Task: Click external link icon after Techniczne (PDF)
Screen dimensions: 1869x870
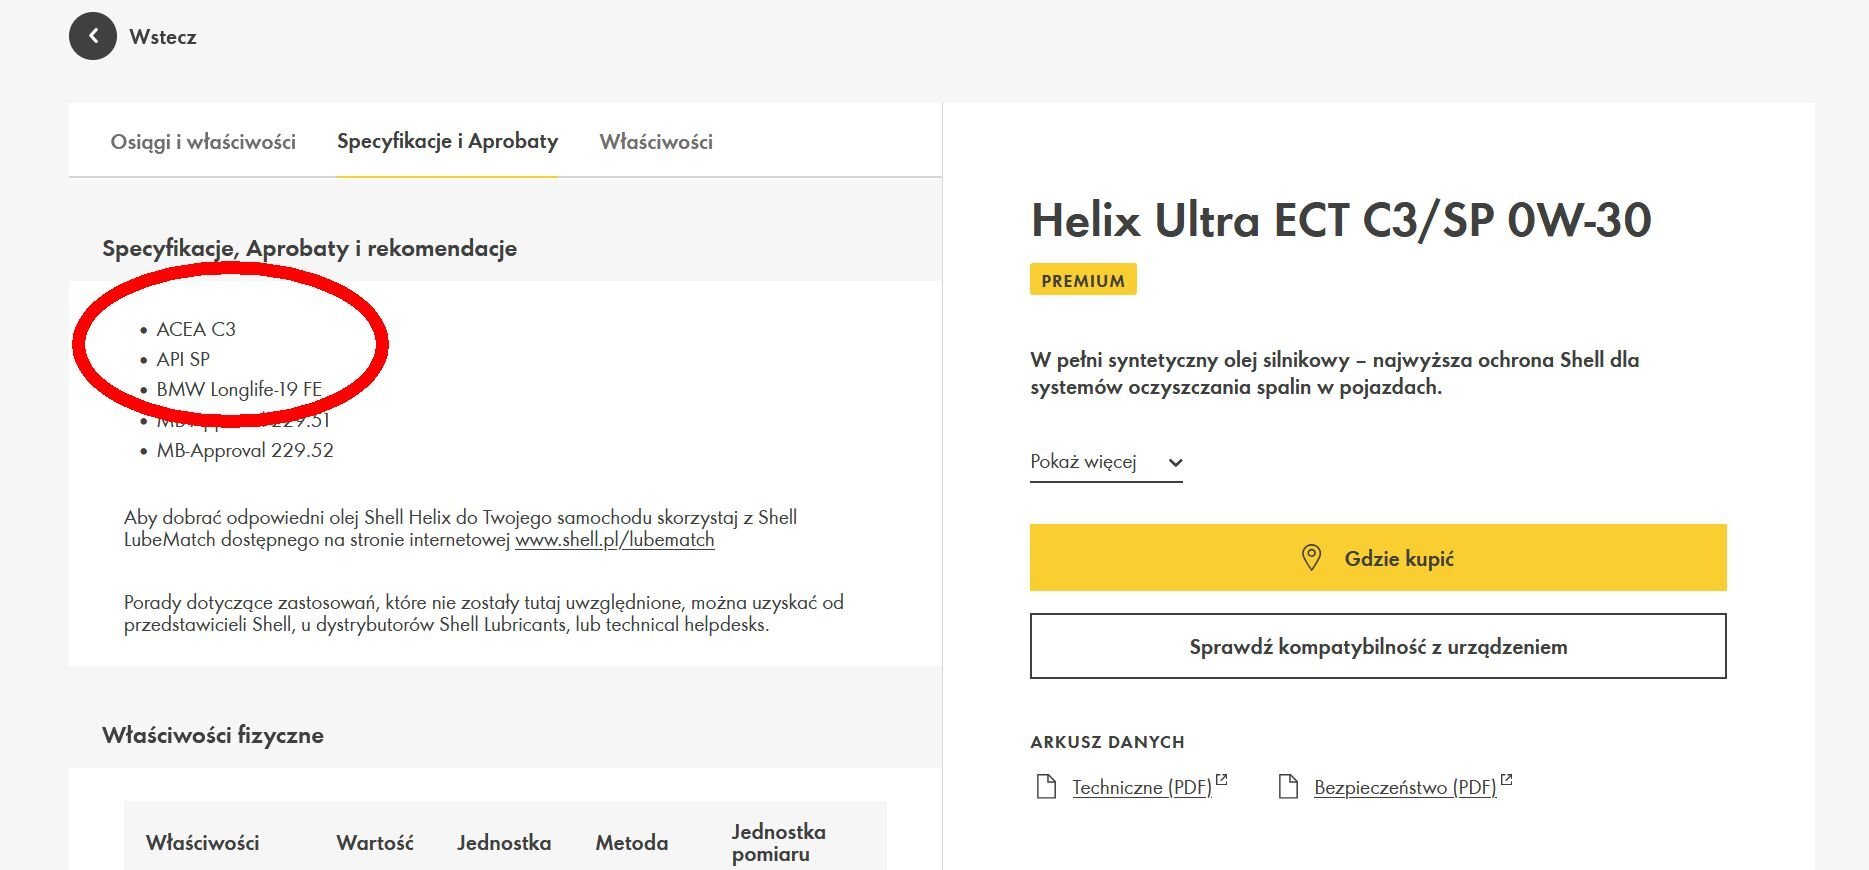Action: point(1221,780)
